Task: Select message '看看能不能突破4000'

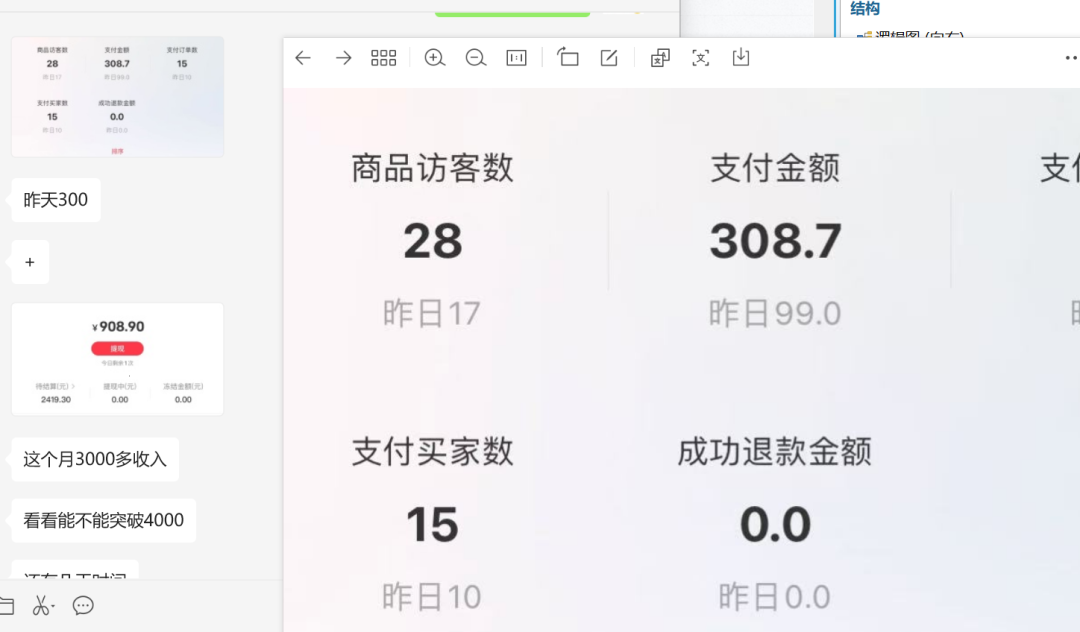Action: [103, 520]
